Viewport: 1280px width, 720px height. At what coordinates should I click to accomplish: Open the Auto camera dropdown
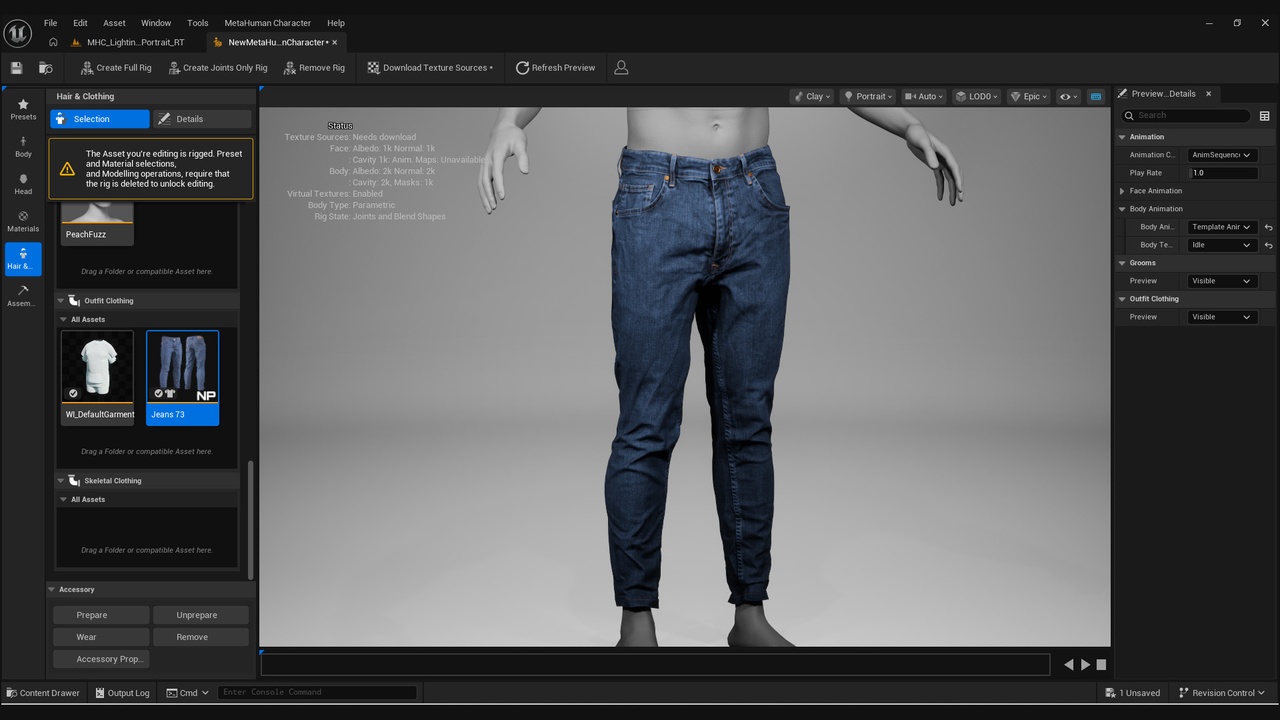(924, 97)
